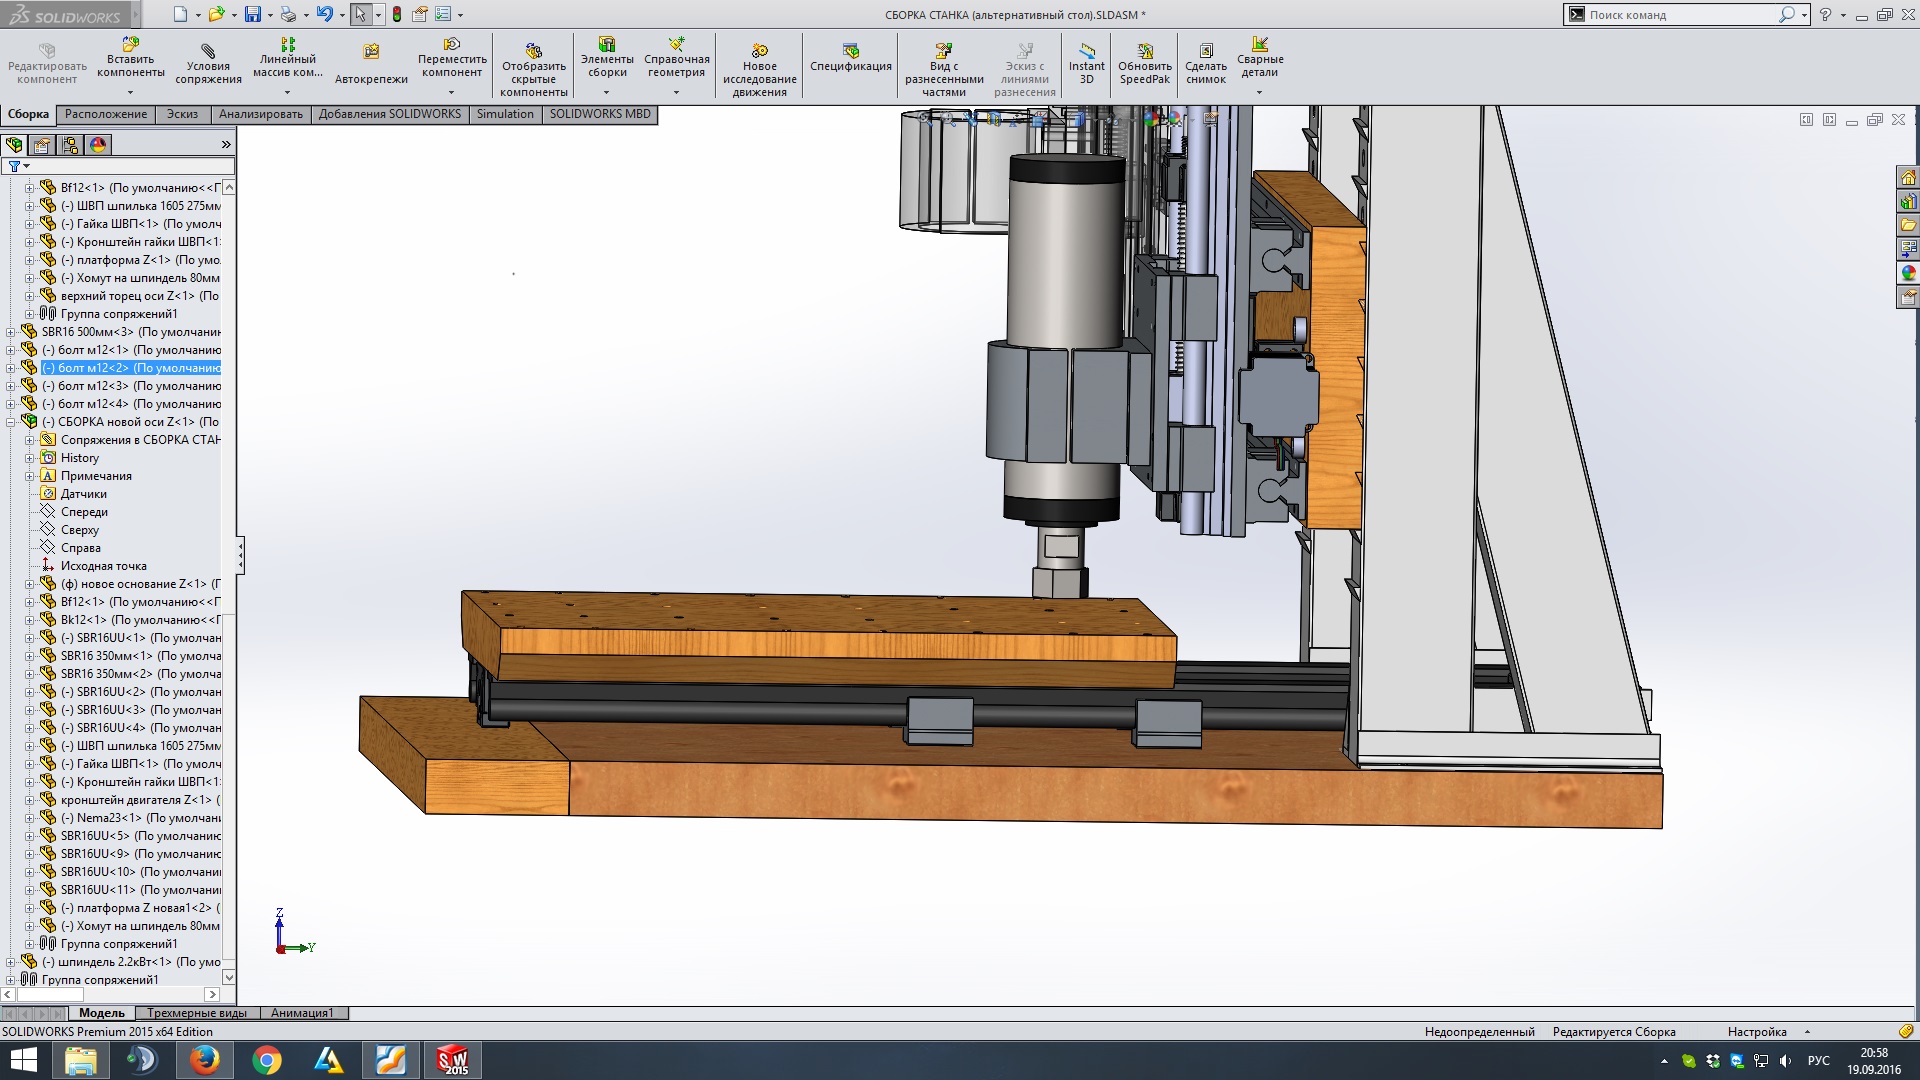Switch to DisplayManager tab in feature panel

[98, 145]
